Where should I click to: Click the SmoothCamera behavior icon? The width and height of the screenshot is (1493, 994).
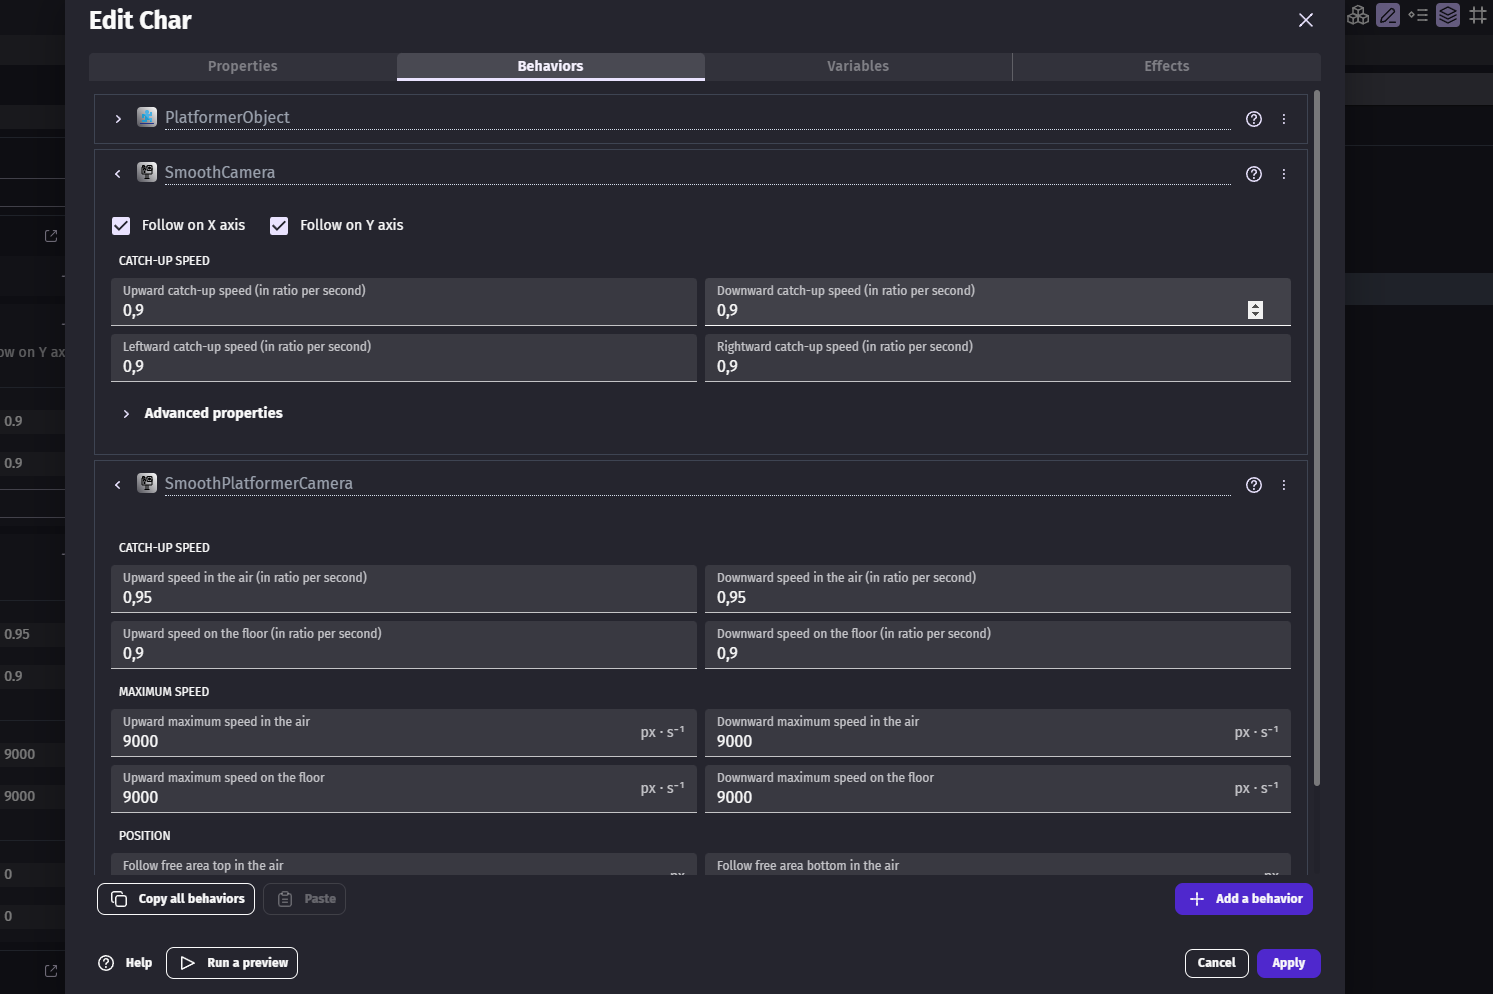click(x=147, y=172)
